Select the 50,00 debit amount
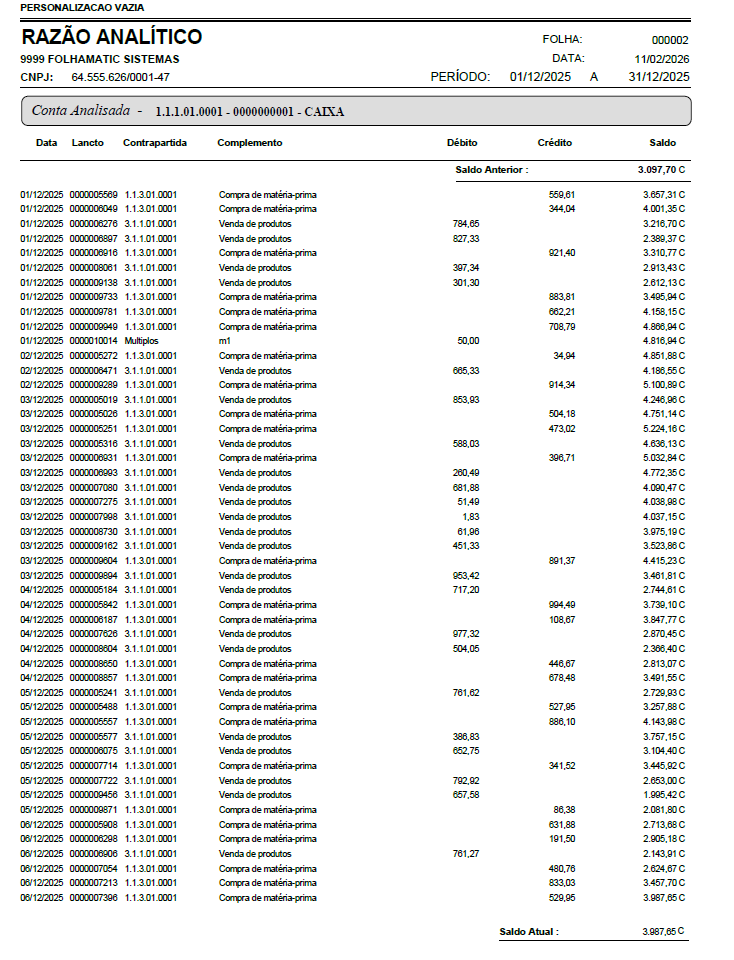The height and width of the screenshot is (960, 734). click(x=468, y=341)
